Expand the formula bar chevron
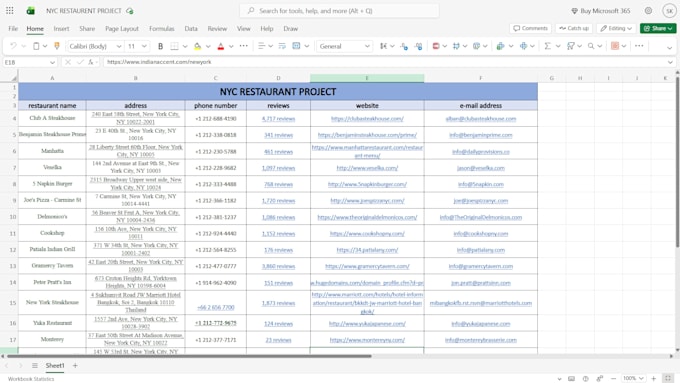Screen dimensions: 680x383 [670, 62]
